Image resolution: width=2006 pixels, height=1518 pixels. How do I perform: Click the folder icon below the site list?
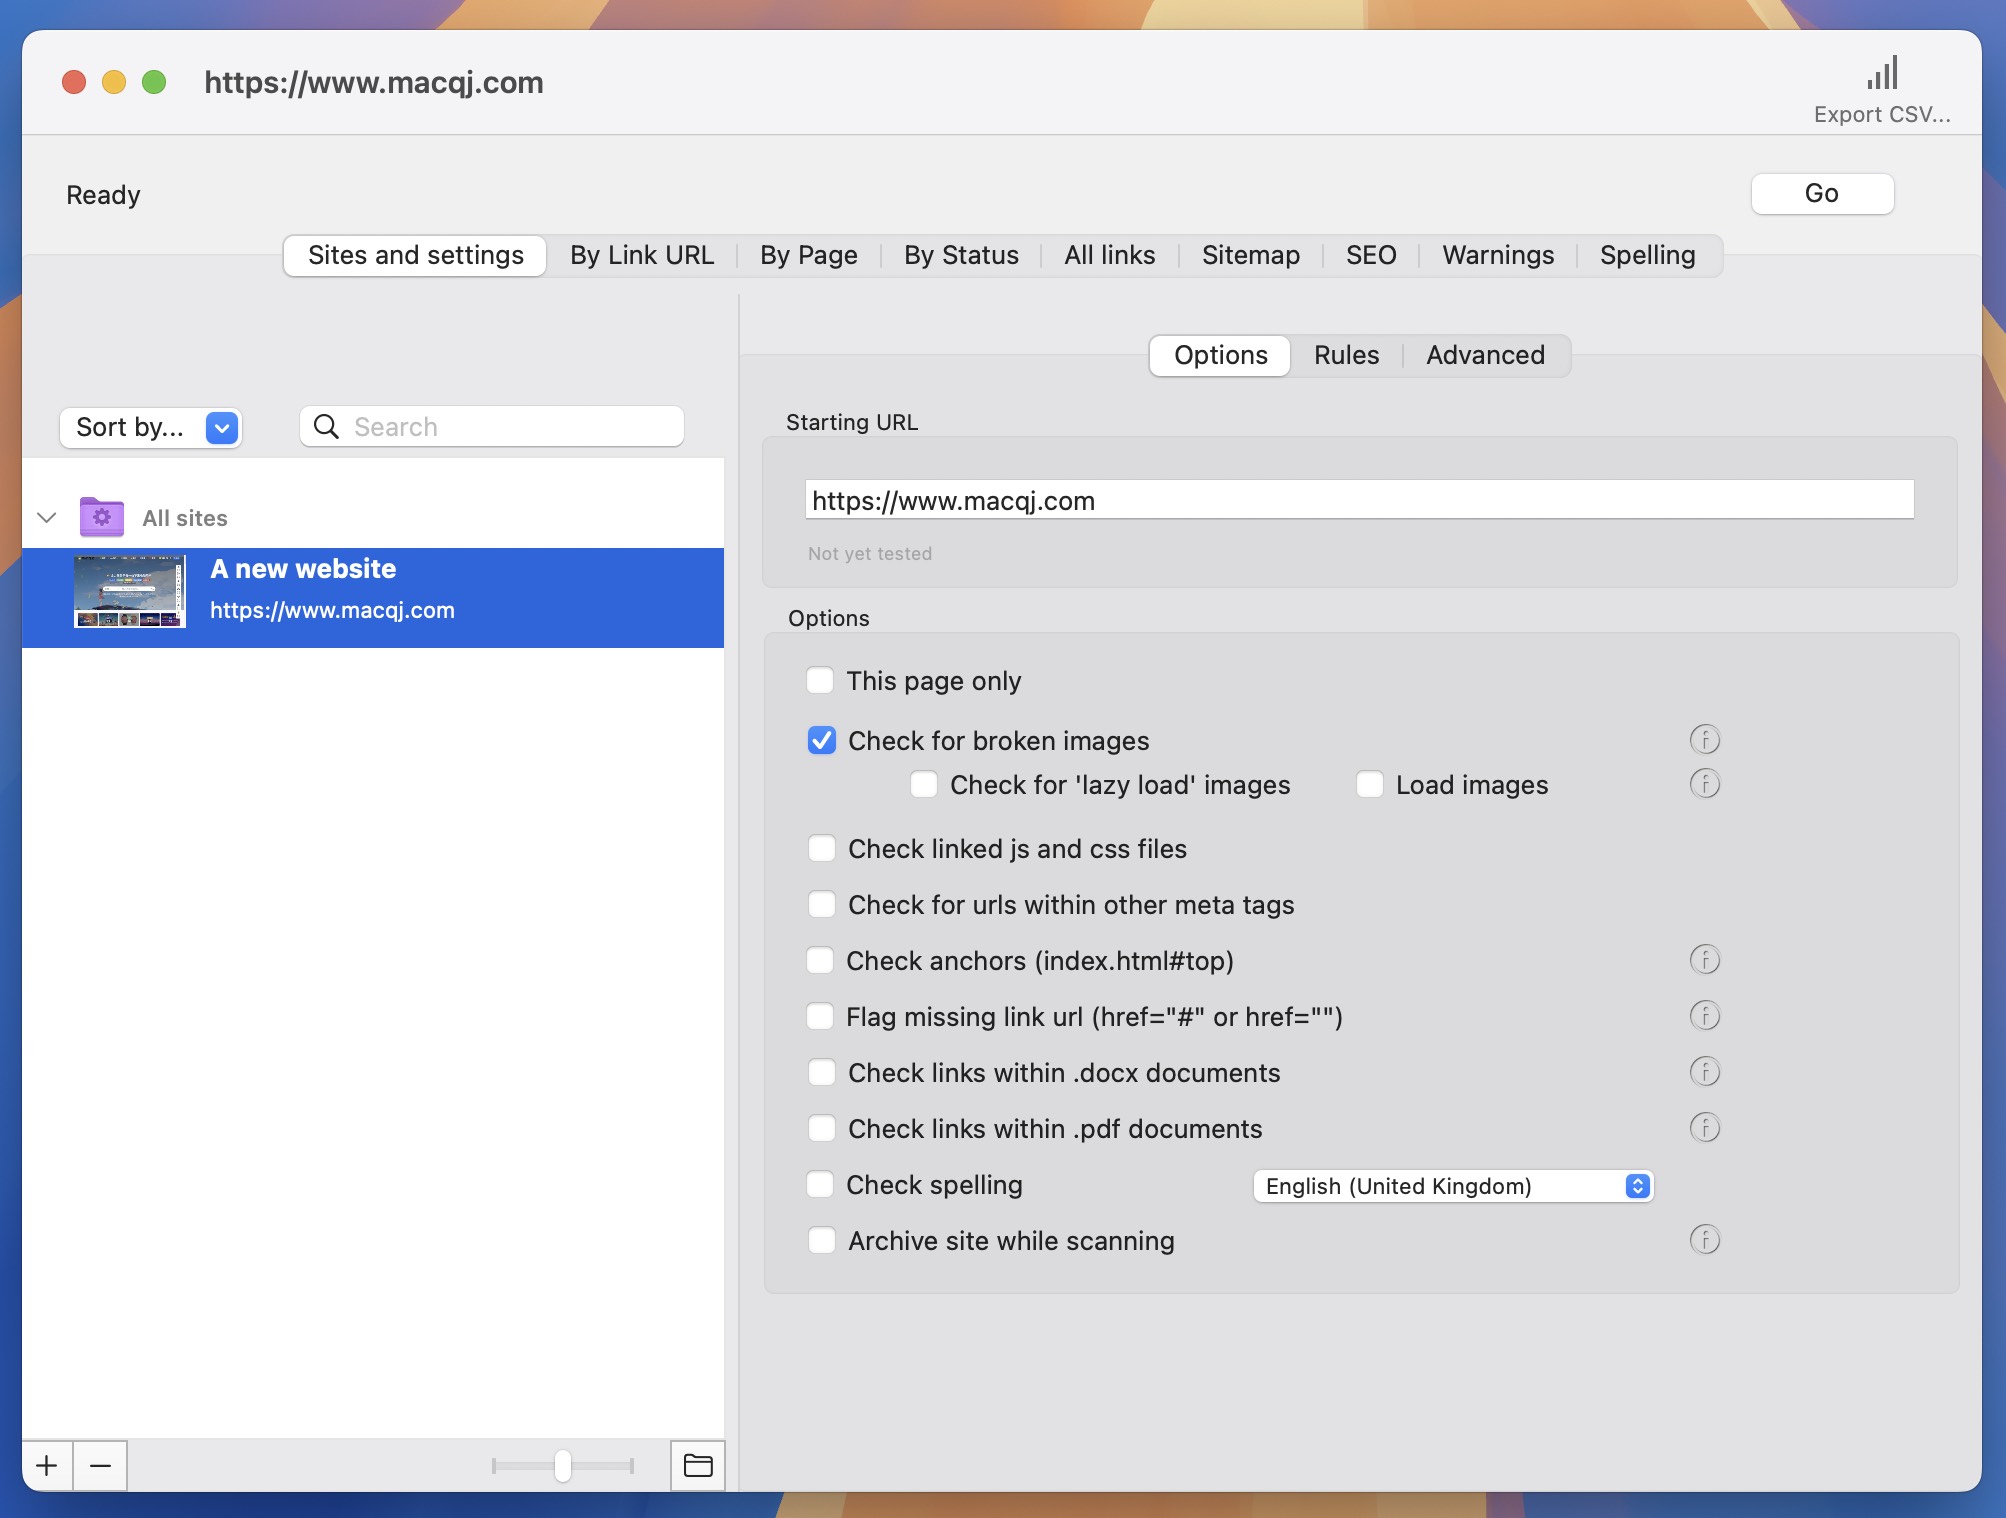697,1466
